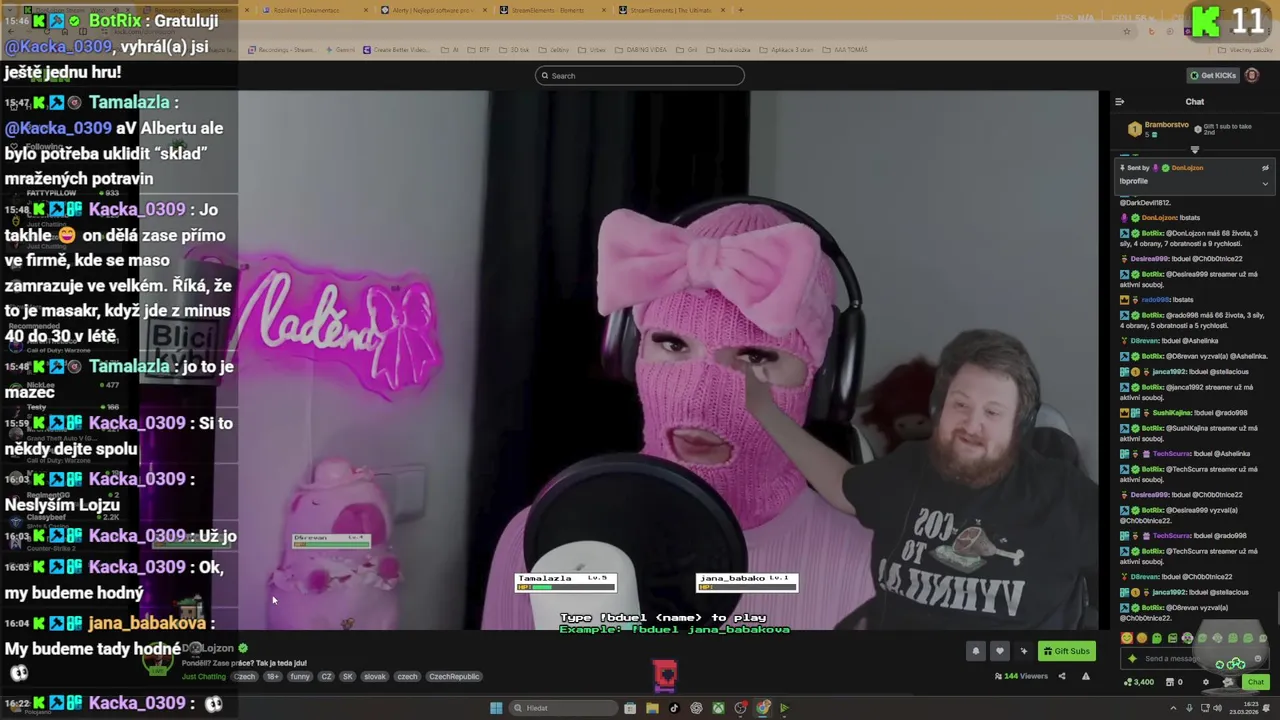The image size is (1280, 720).
Task: Click the Get KICKs button
Action: 1212,75
